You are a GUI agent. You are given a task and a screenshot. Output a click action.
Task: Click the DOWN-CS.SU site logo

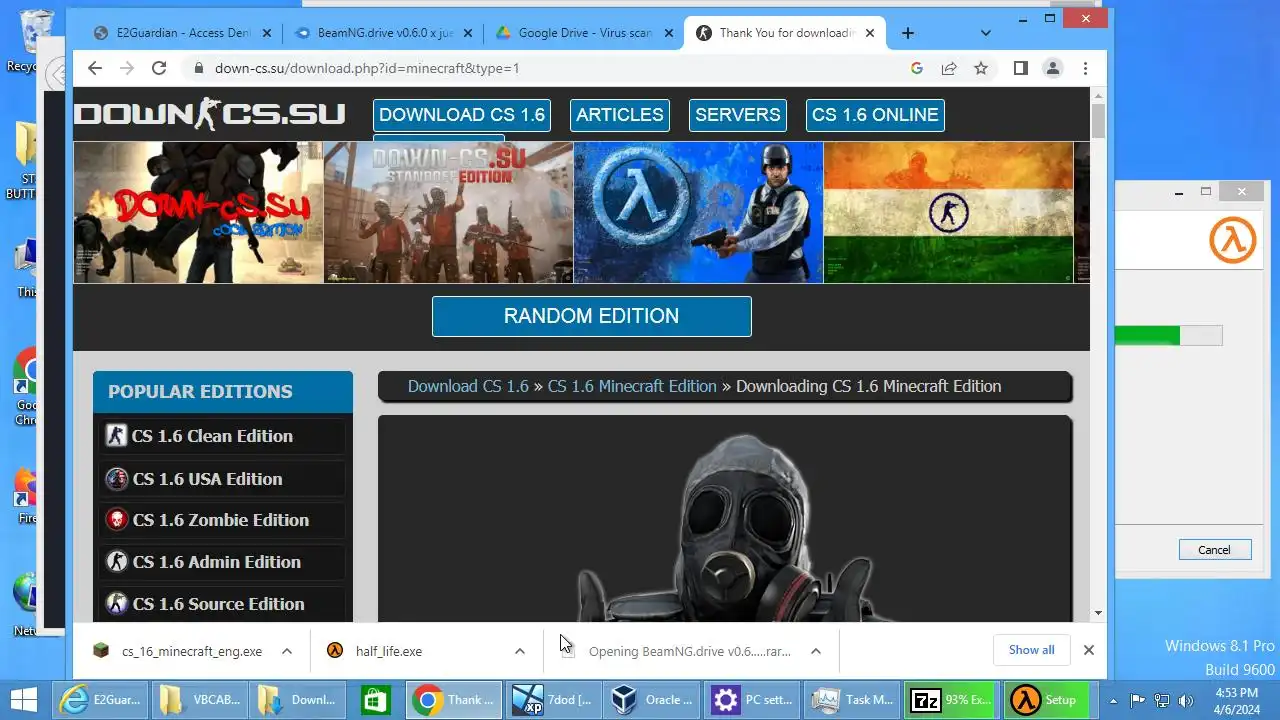pos(210,114)
